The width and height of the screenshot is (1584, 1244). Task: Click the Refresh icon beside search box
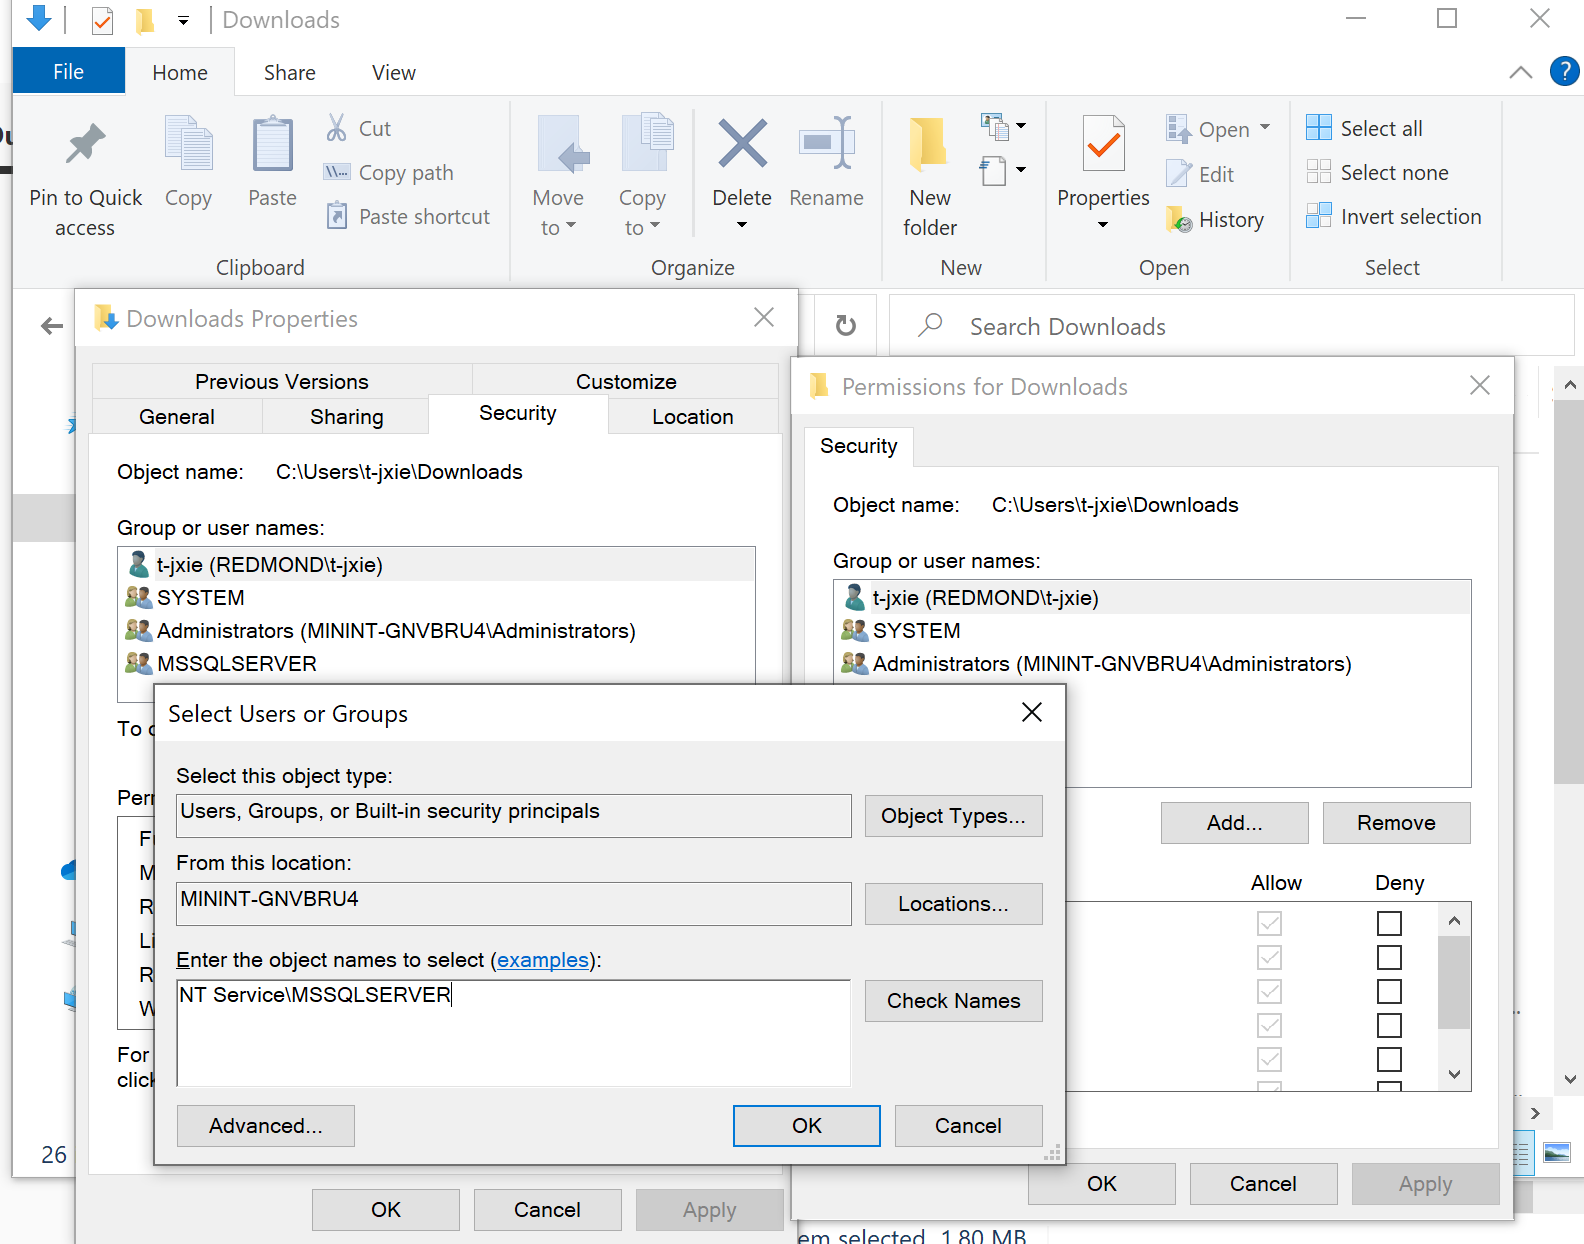point(845,326)
